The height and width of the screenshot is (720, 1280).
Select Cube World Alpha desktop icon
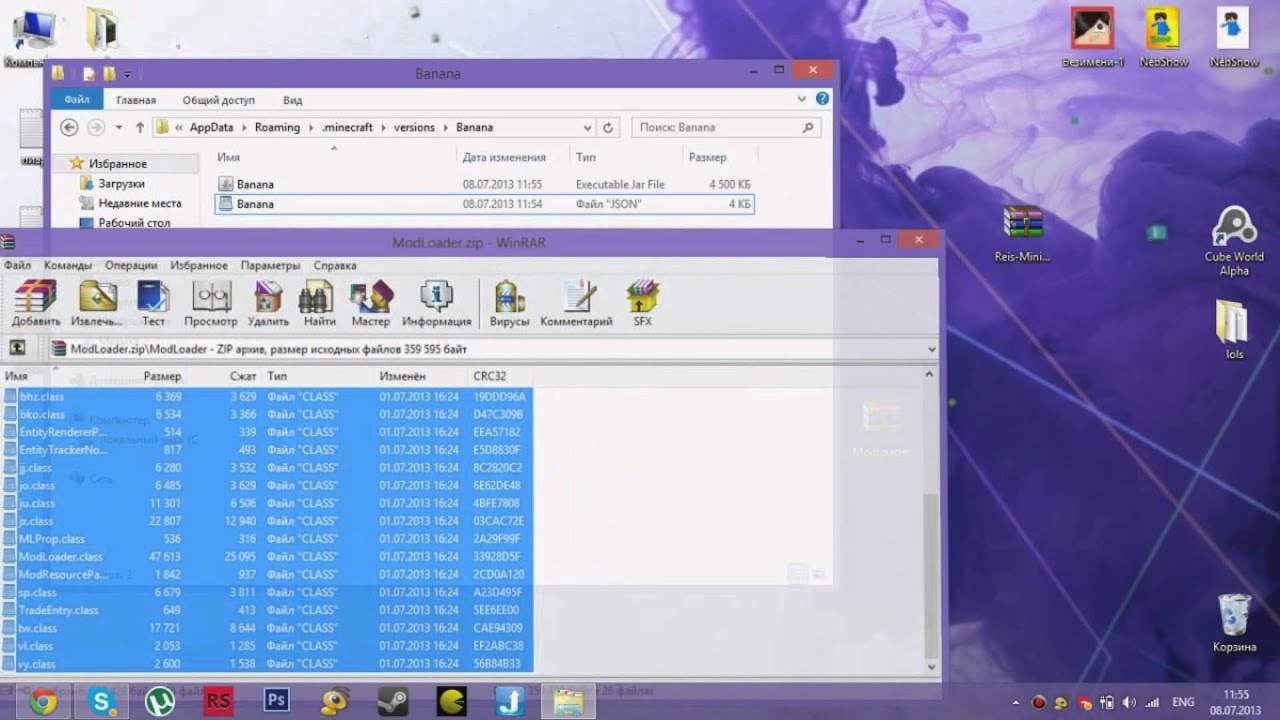pyautogui.click(x=1234, y=241)
